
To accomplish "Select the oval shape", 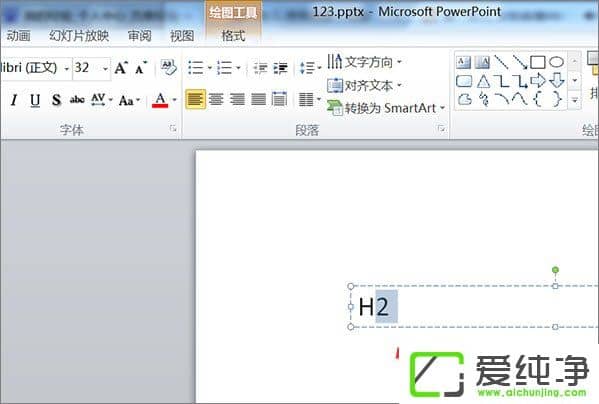I will 556,62.
